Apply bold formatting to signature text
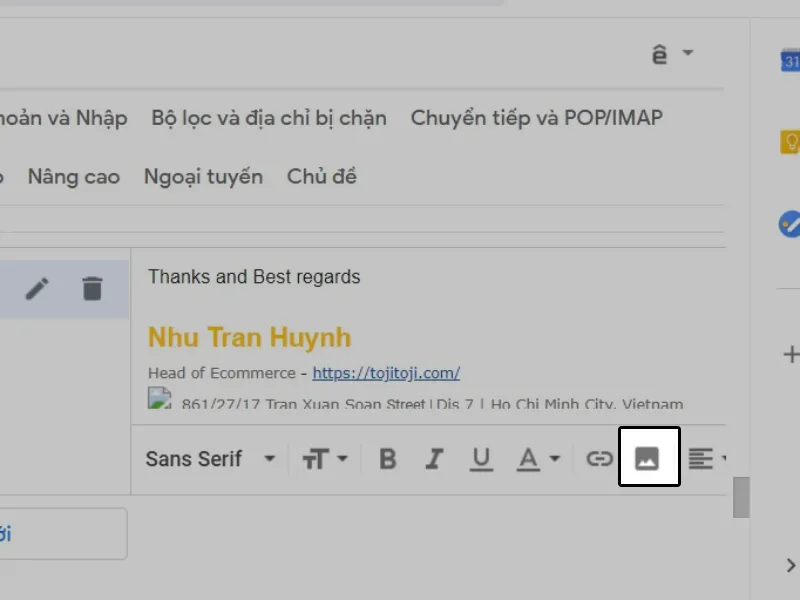Screen dimensions: 800x600 386,458
